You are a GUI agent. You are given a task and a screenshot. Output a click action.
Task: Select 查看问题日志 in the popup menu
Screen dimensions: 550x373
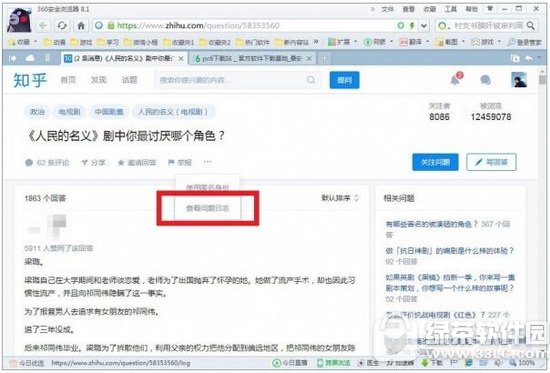(208, 208)
